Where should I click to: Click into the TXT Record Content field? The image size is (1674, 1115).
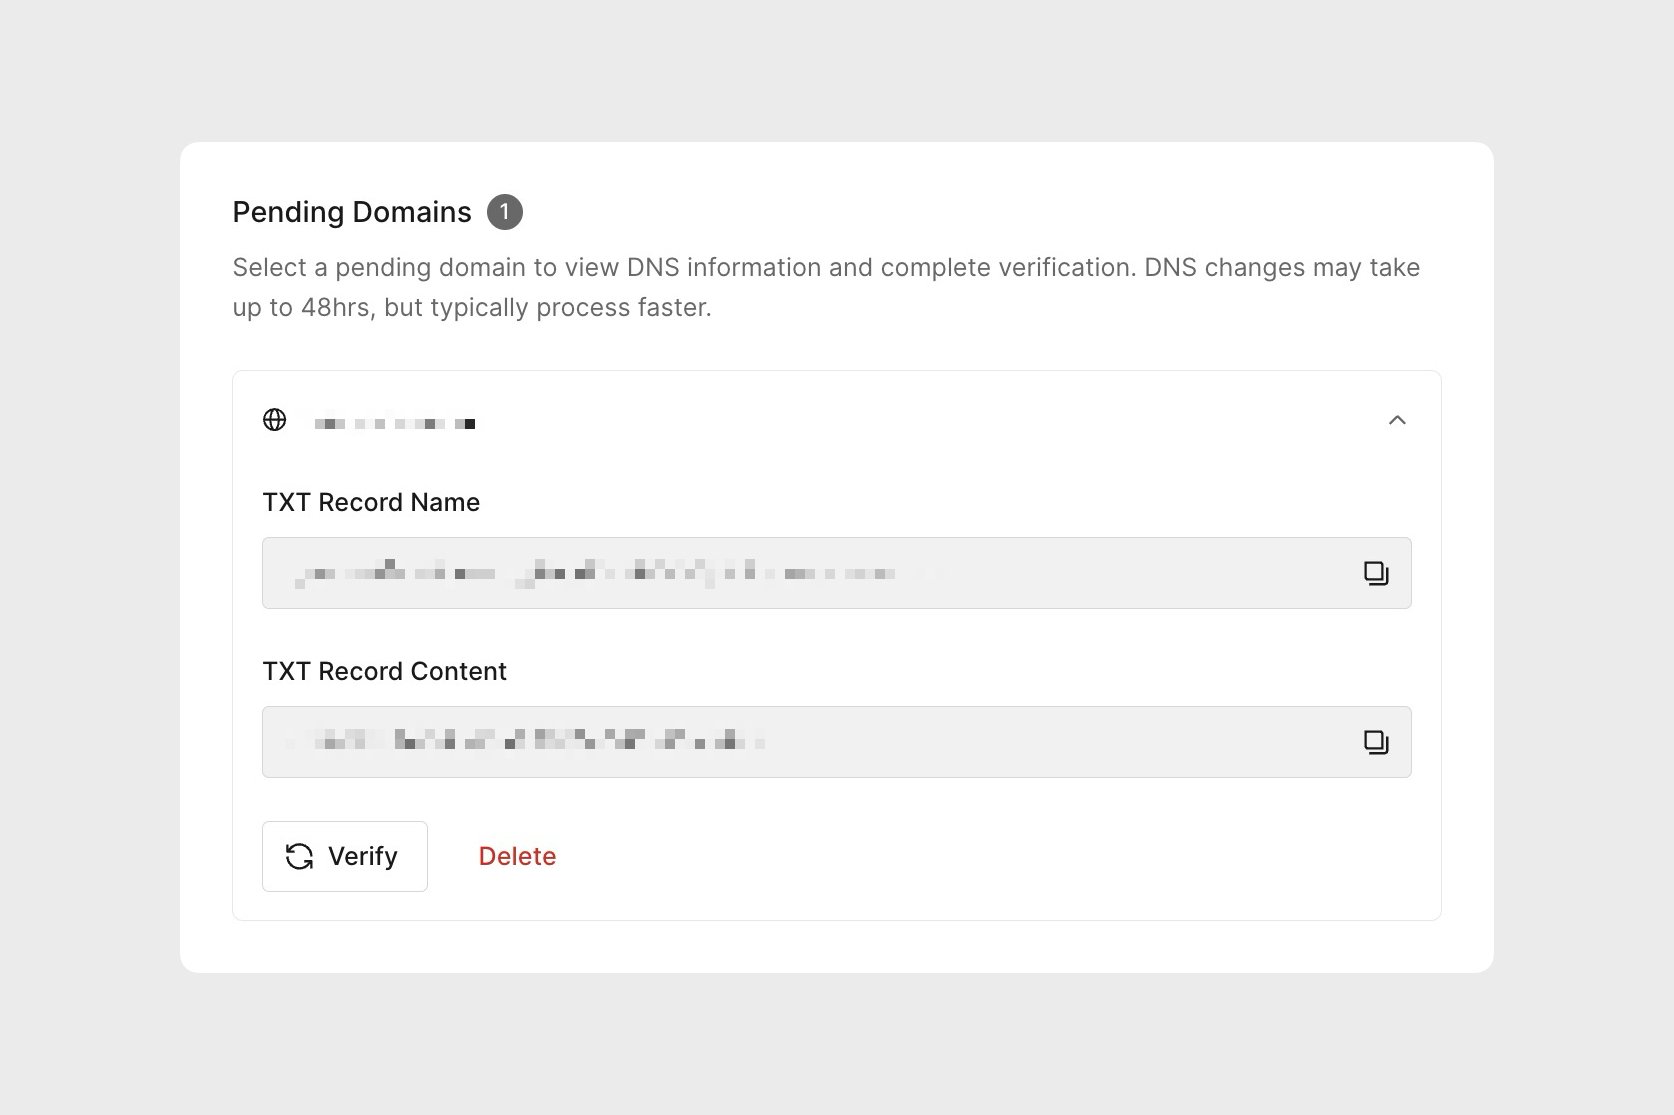837,742
